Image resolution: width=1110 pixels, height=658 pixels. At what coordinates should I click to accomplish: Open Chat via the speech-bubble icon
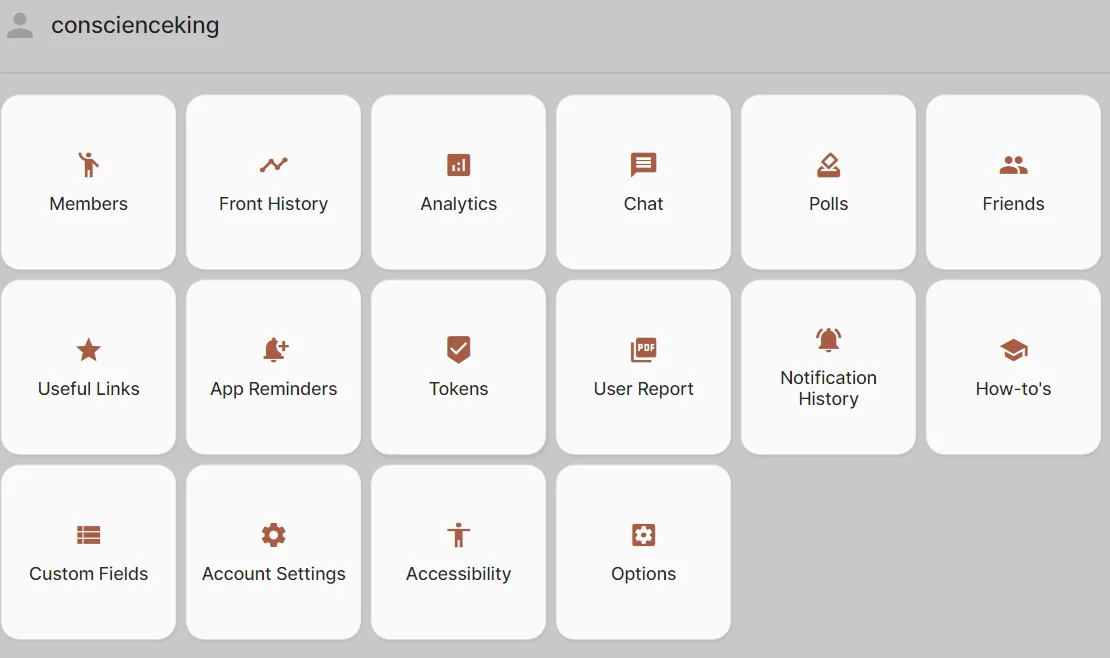click(x=643, y=165)
